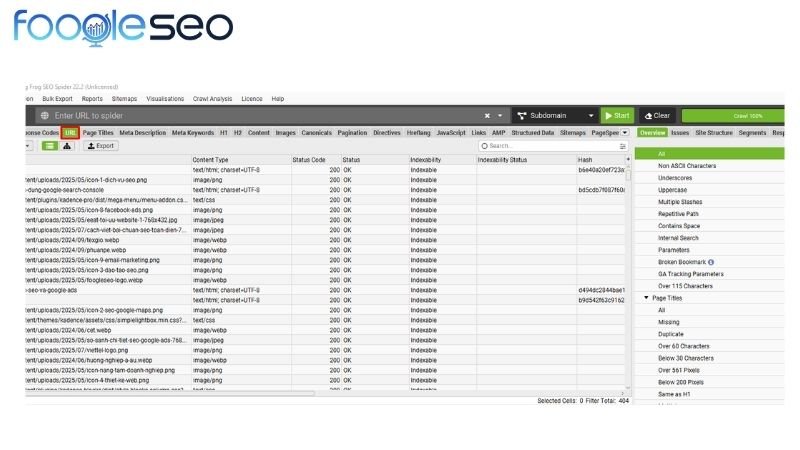Click the globe icon in the URL bar

pos(44,116)
